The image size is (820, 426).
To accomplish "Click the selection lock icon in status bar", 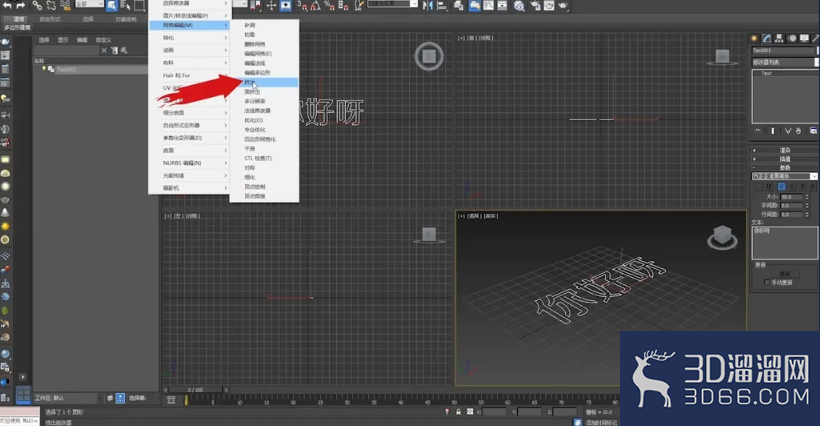I will click(459, 412).
